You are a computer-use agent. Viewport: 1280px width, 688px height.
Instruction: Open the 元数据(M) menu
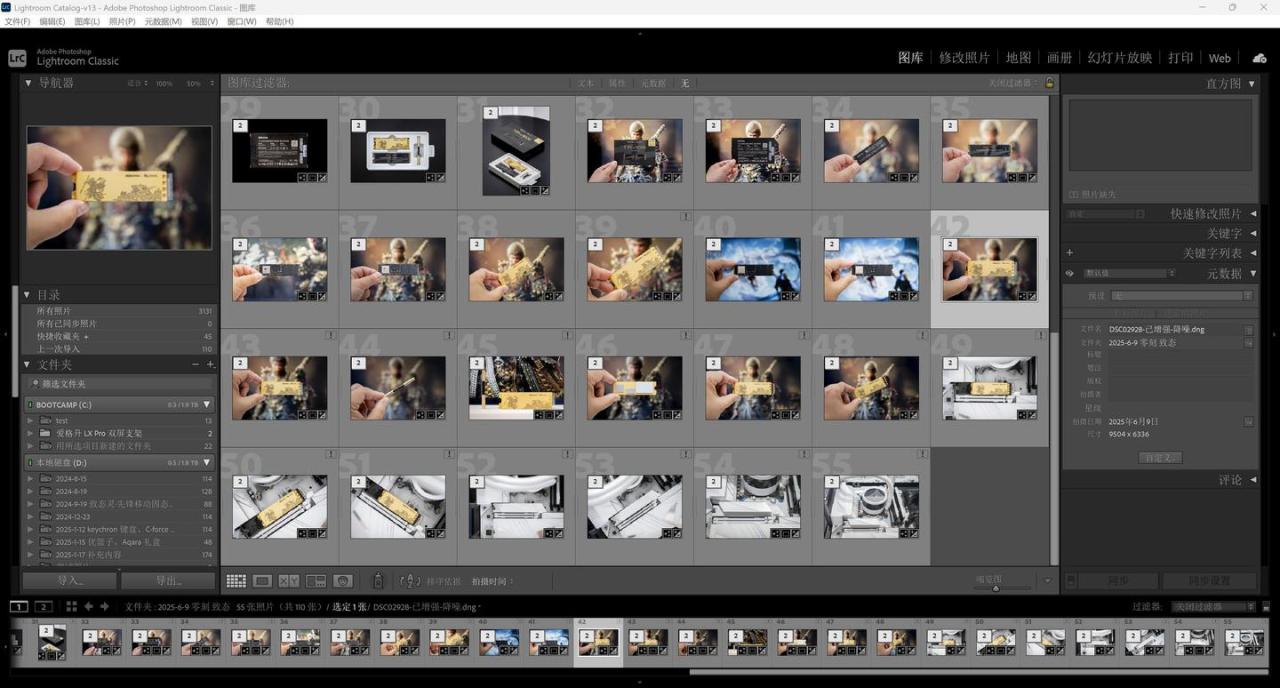click(x=163, y=21)
